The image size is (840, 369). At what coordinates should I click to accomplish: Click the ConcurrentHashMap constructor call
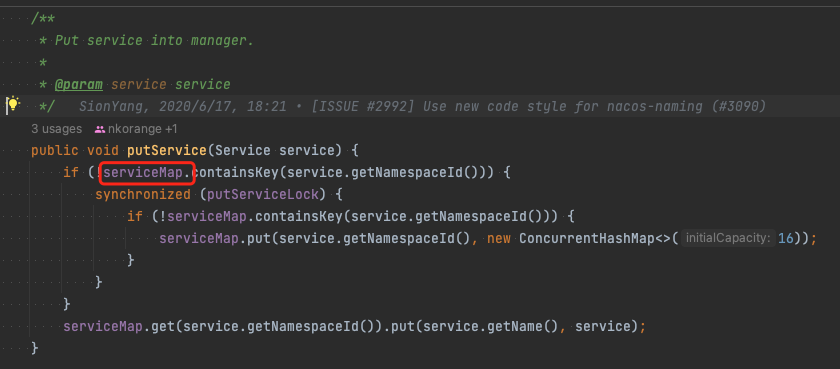(587, 238)
